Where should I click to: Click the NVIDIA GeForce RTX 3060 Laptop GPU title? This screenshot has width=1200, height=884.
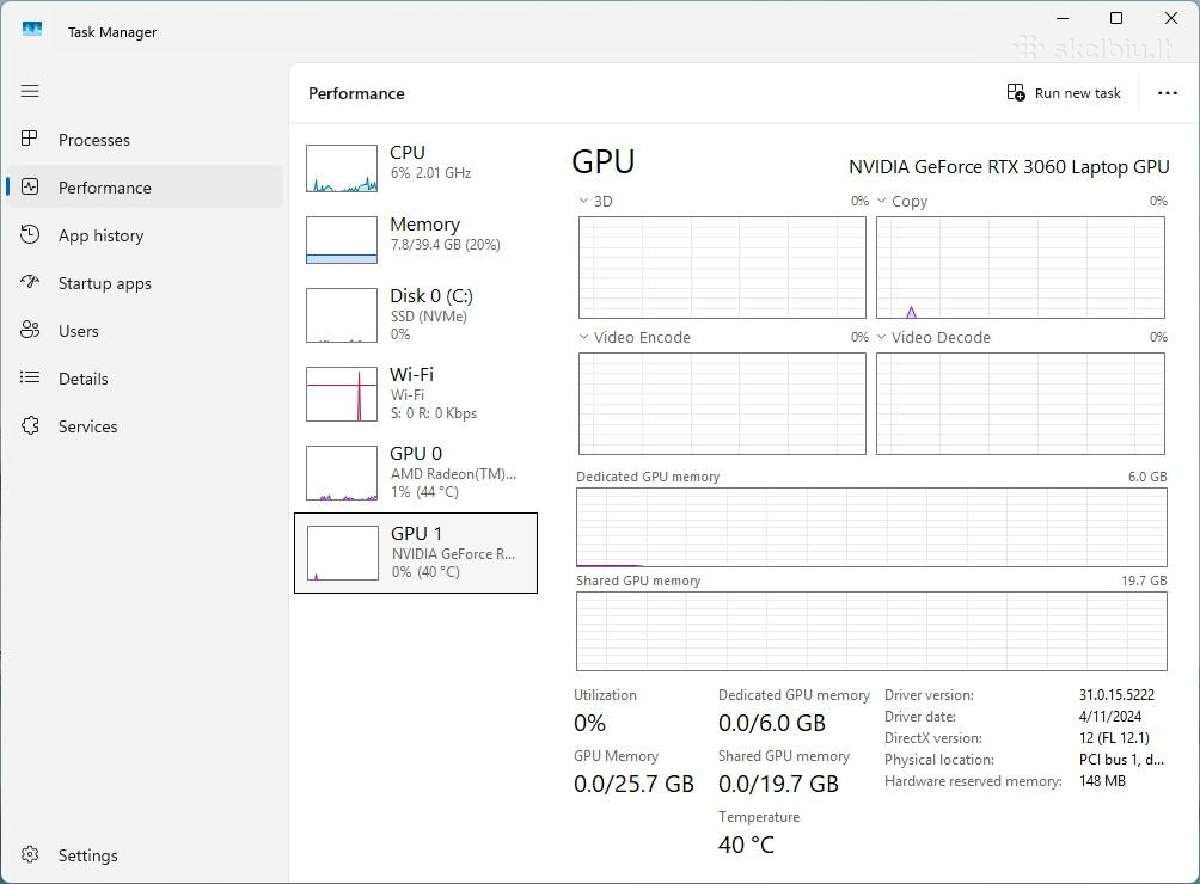[1009, 167]
